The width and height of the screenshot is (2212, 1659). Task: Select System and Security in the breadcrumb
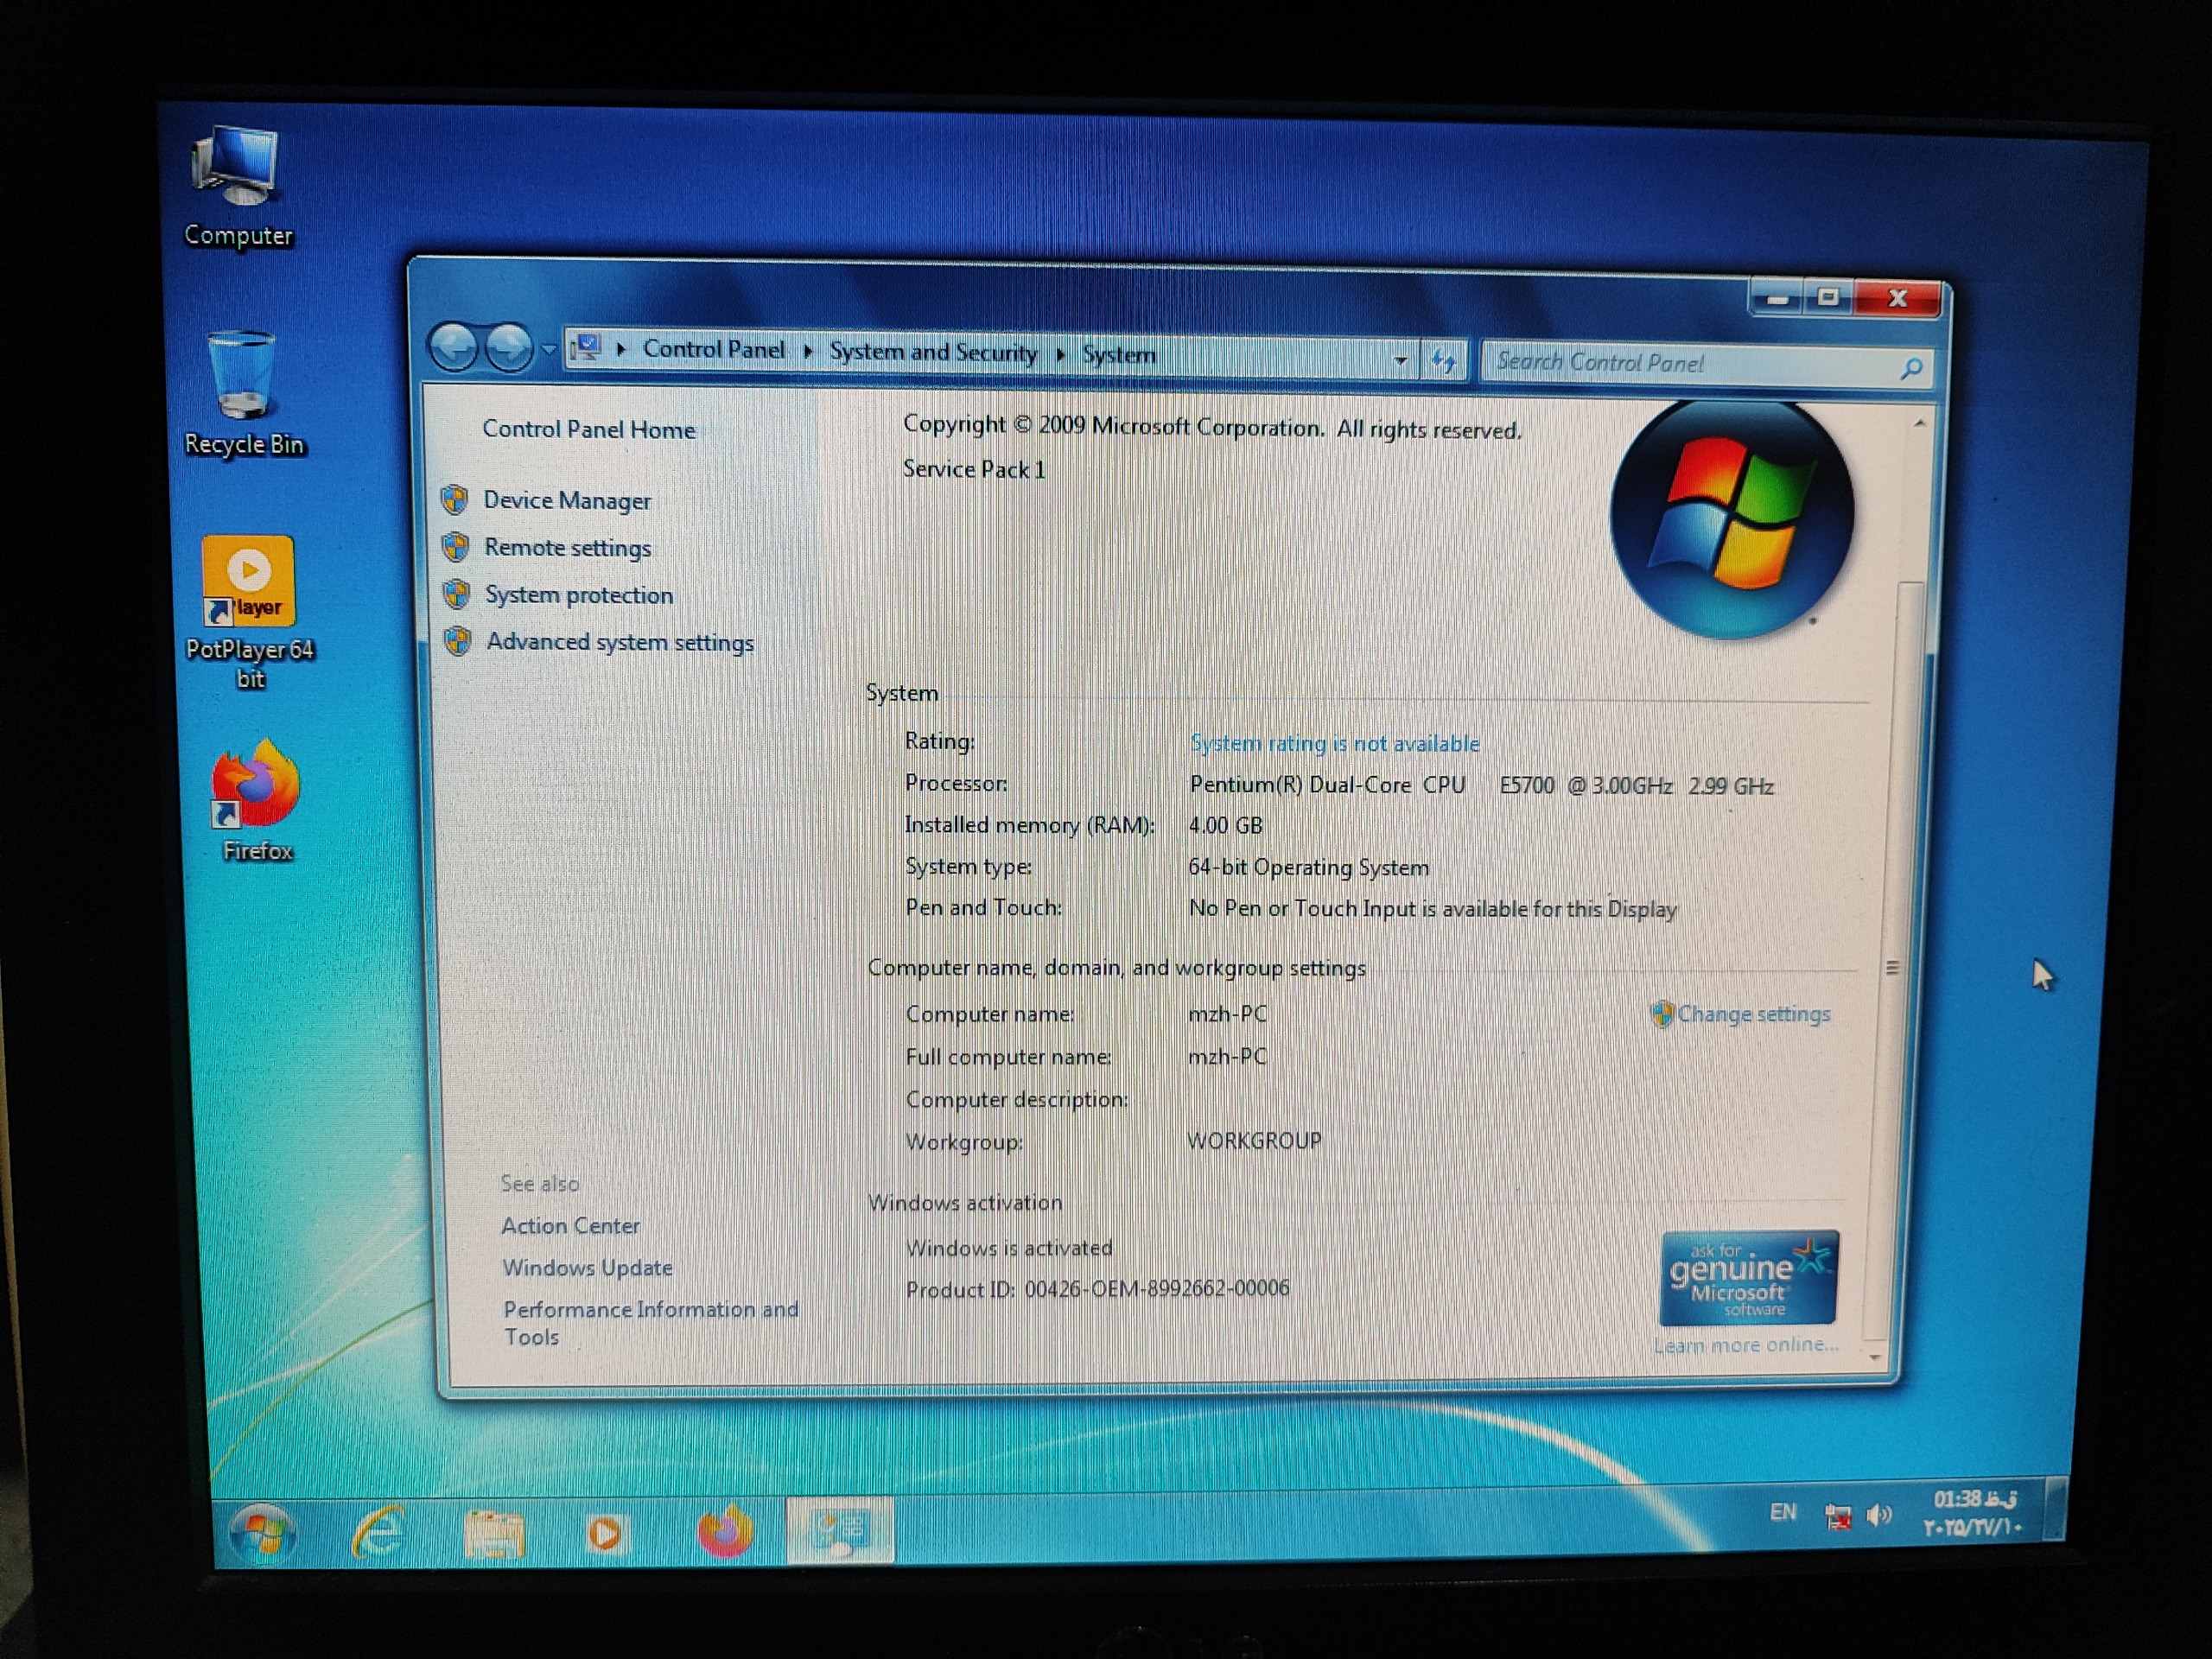point(932,352)
